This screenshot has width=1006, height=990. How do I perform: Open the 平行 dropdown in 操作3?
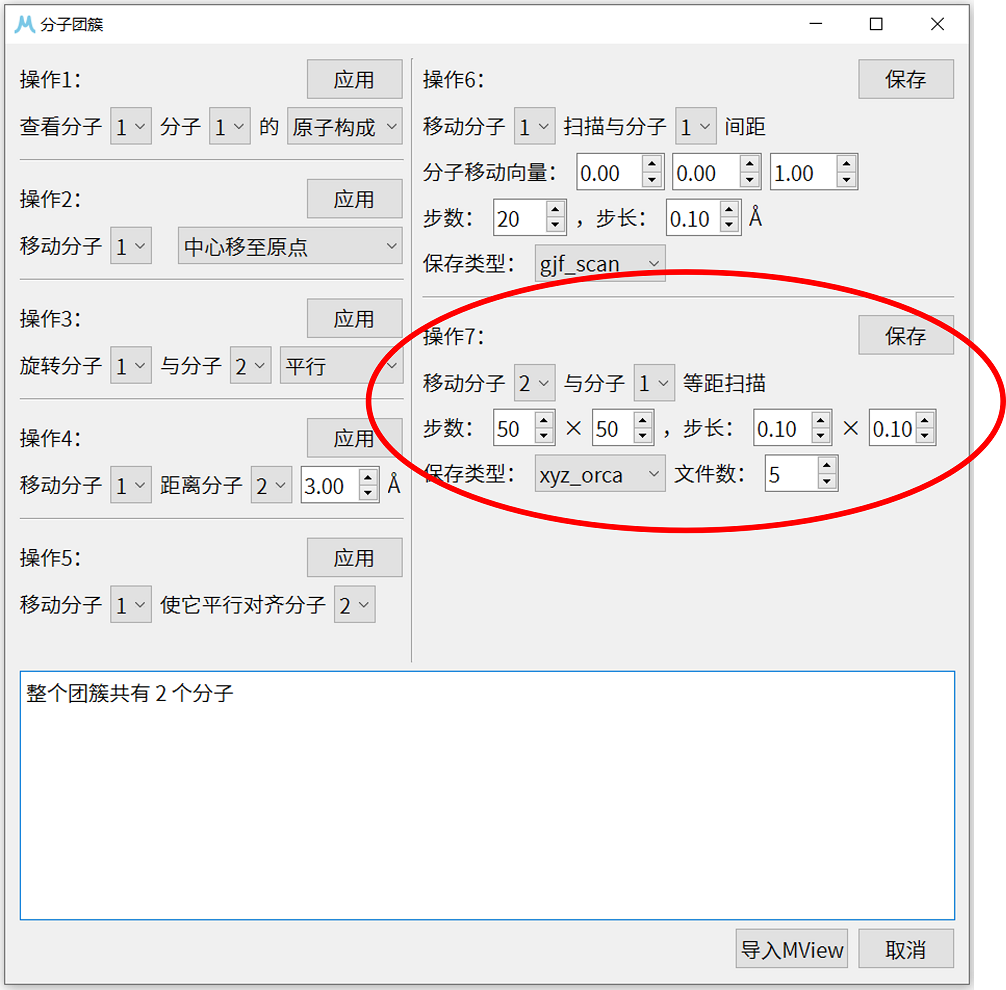[x=341, y=365]
